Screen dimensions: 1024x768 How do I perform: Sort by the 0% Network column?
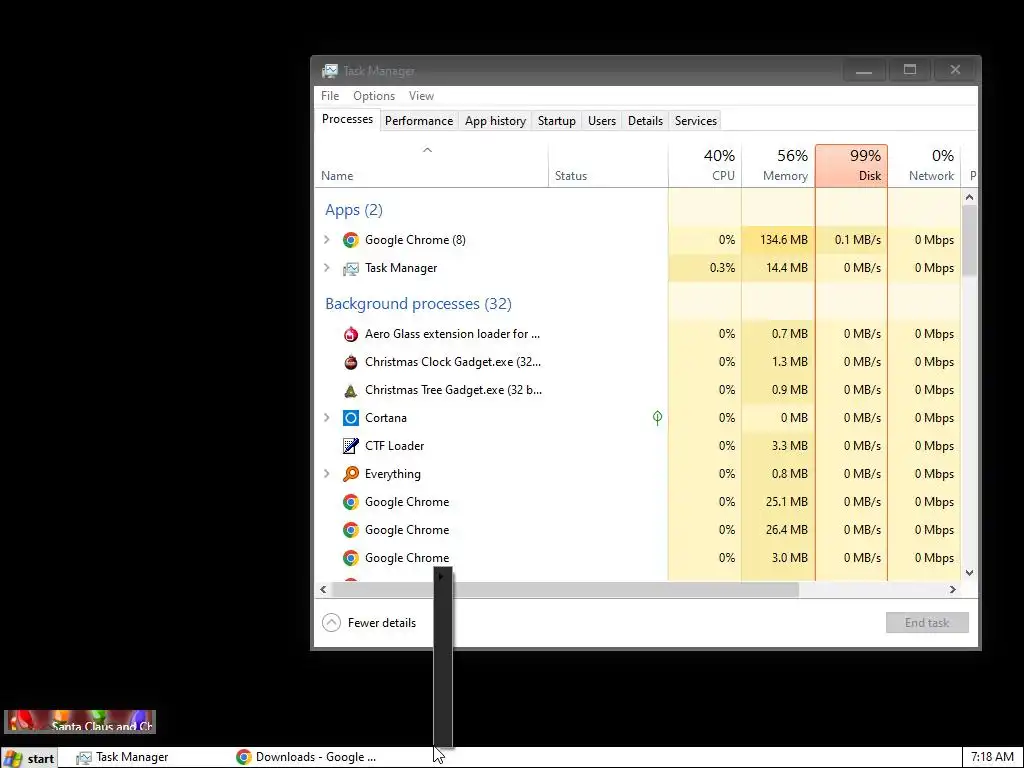(x=925, y=166)
